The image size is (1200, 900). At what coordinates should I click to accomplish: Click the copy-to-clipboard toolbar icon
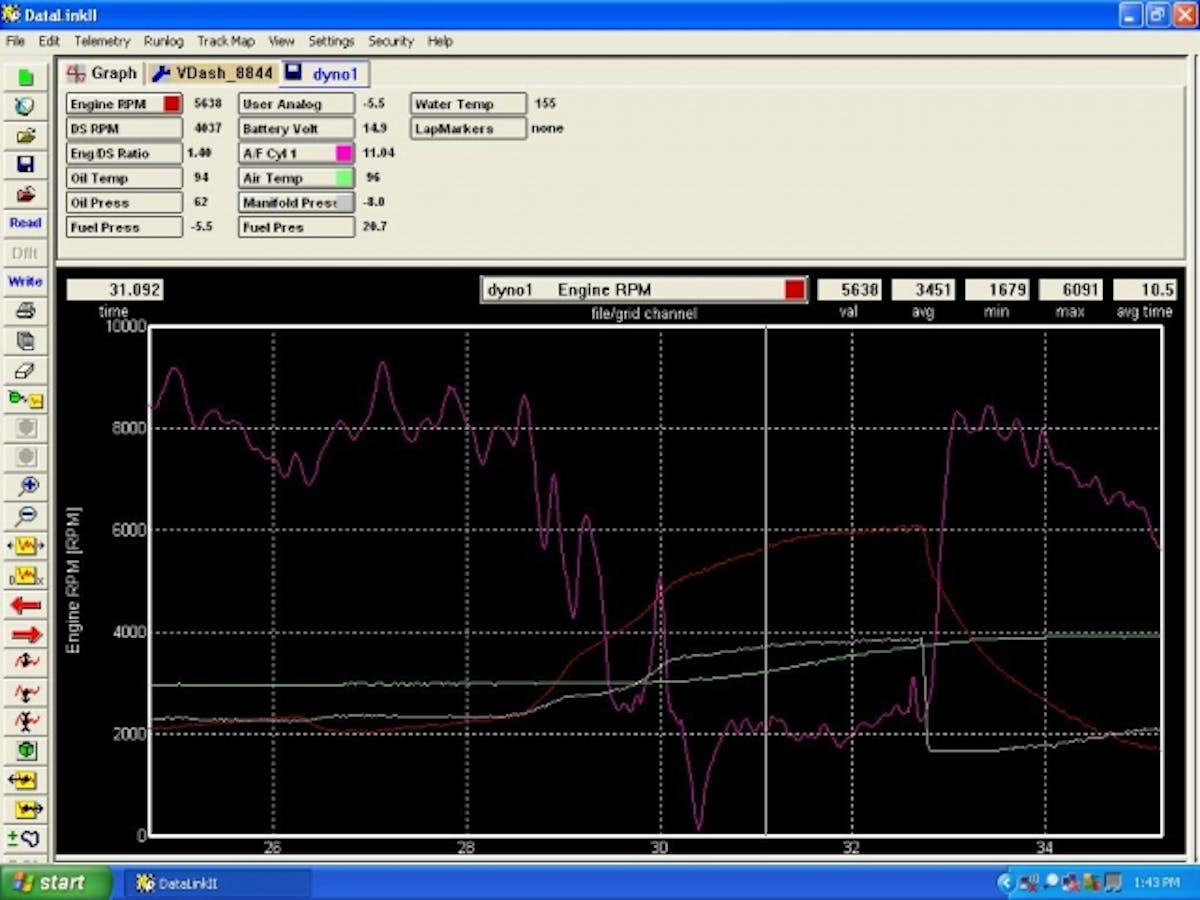23,340
